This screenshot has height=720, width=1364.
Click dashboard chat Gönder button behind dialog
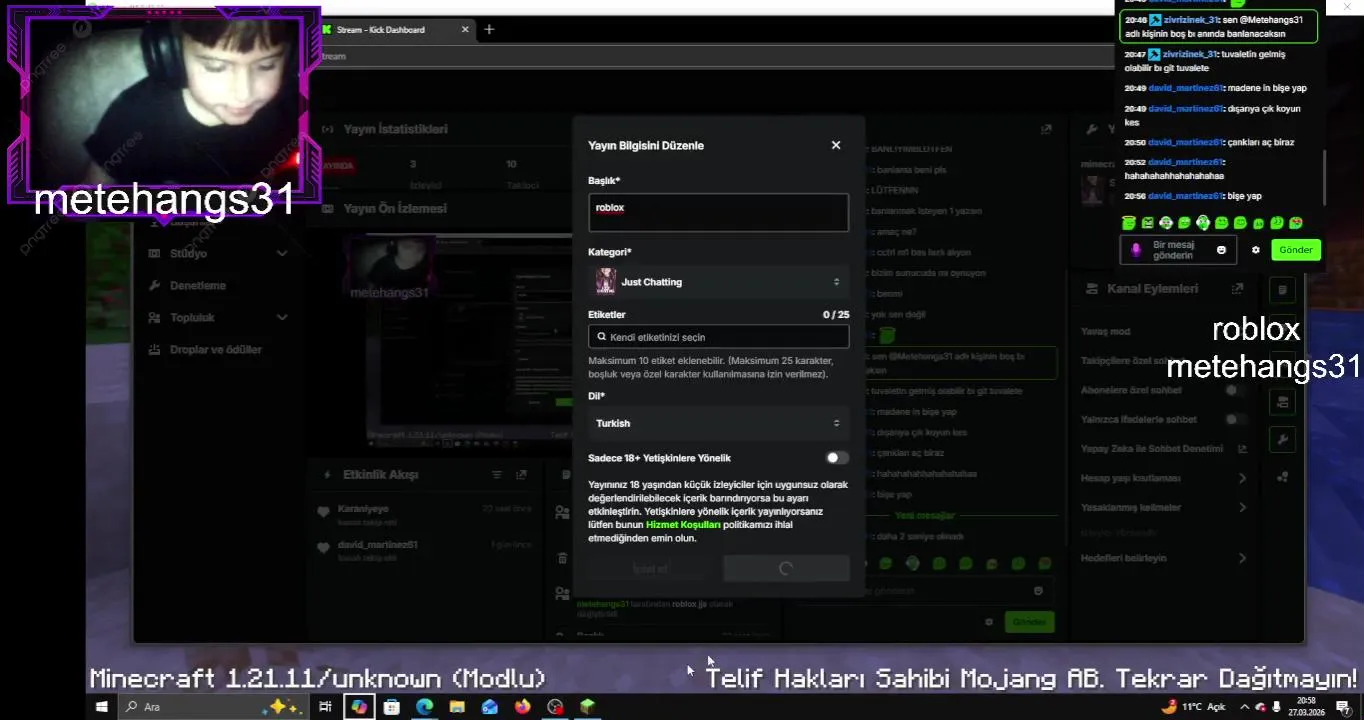coord(1029,622)
